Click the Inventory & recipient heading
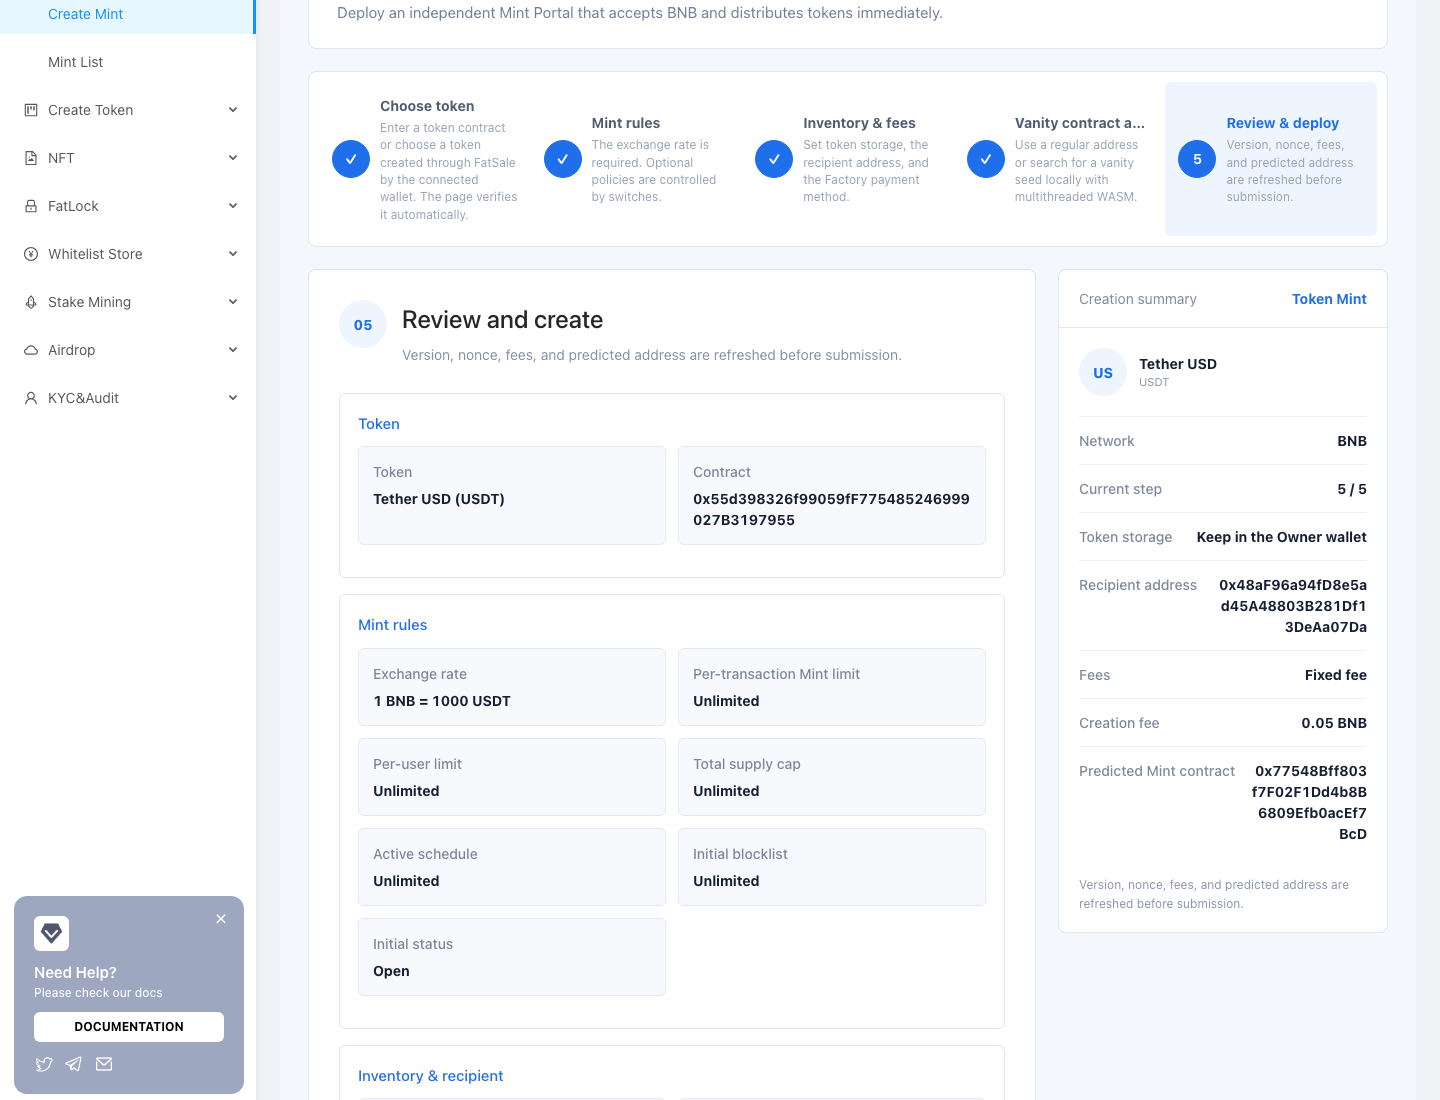This screenshot has width=1440, height=1100. click(x=430, y=1076)
